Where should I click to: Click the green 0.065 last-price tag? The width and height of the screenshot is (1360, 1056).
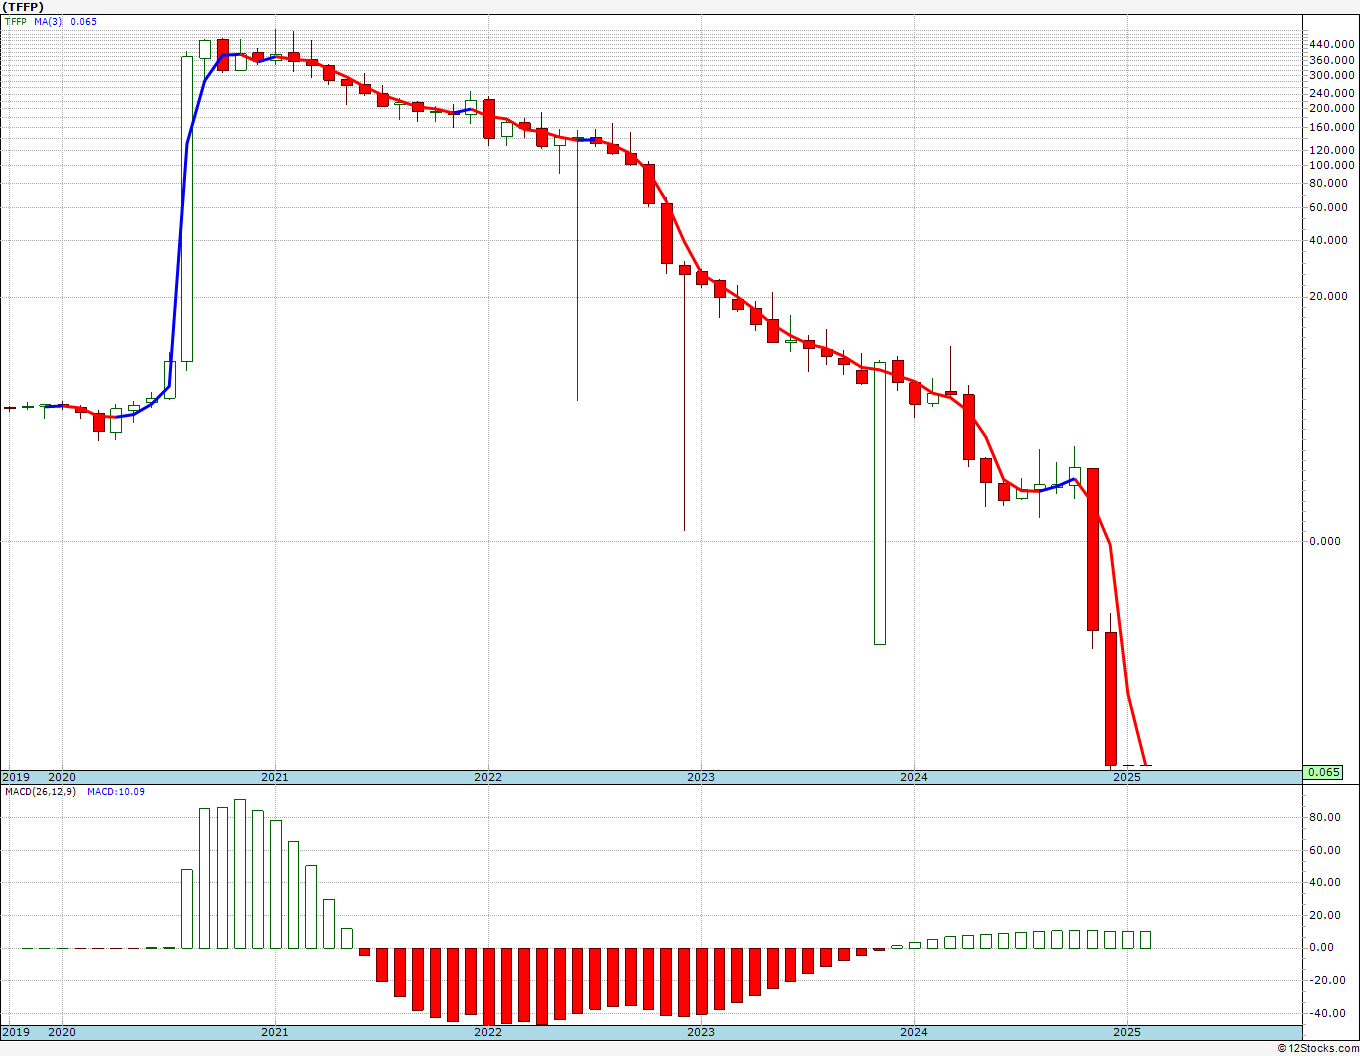pyautogui.click(x=1324, y=772)
